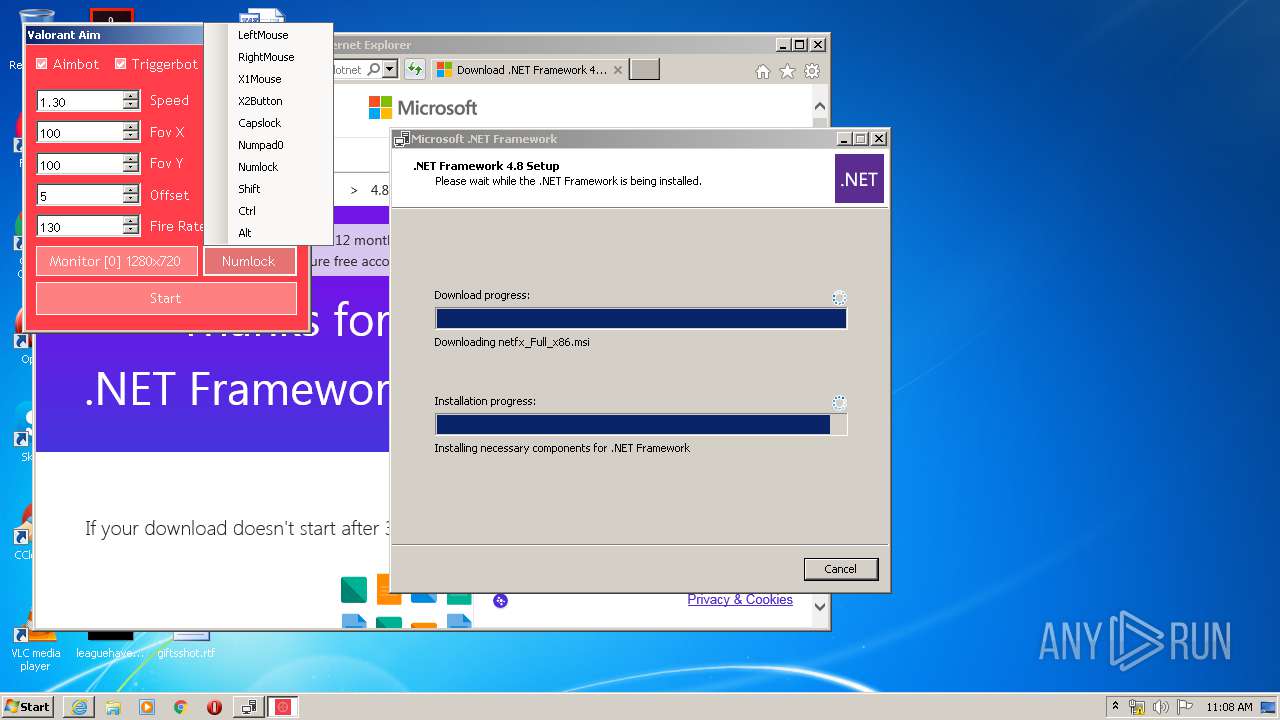Increase Fov X with the up arrow
1280x720 pixels.
pyautogui.click(x=131, y=127)
